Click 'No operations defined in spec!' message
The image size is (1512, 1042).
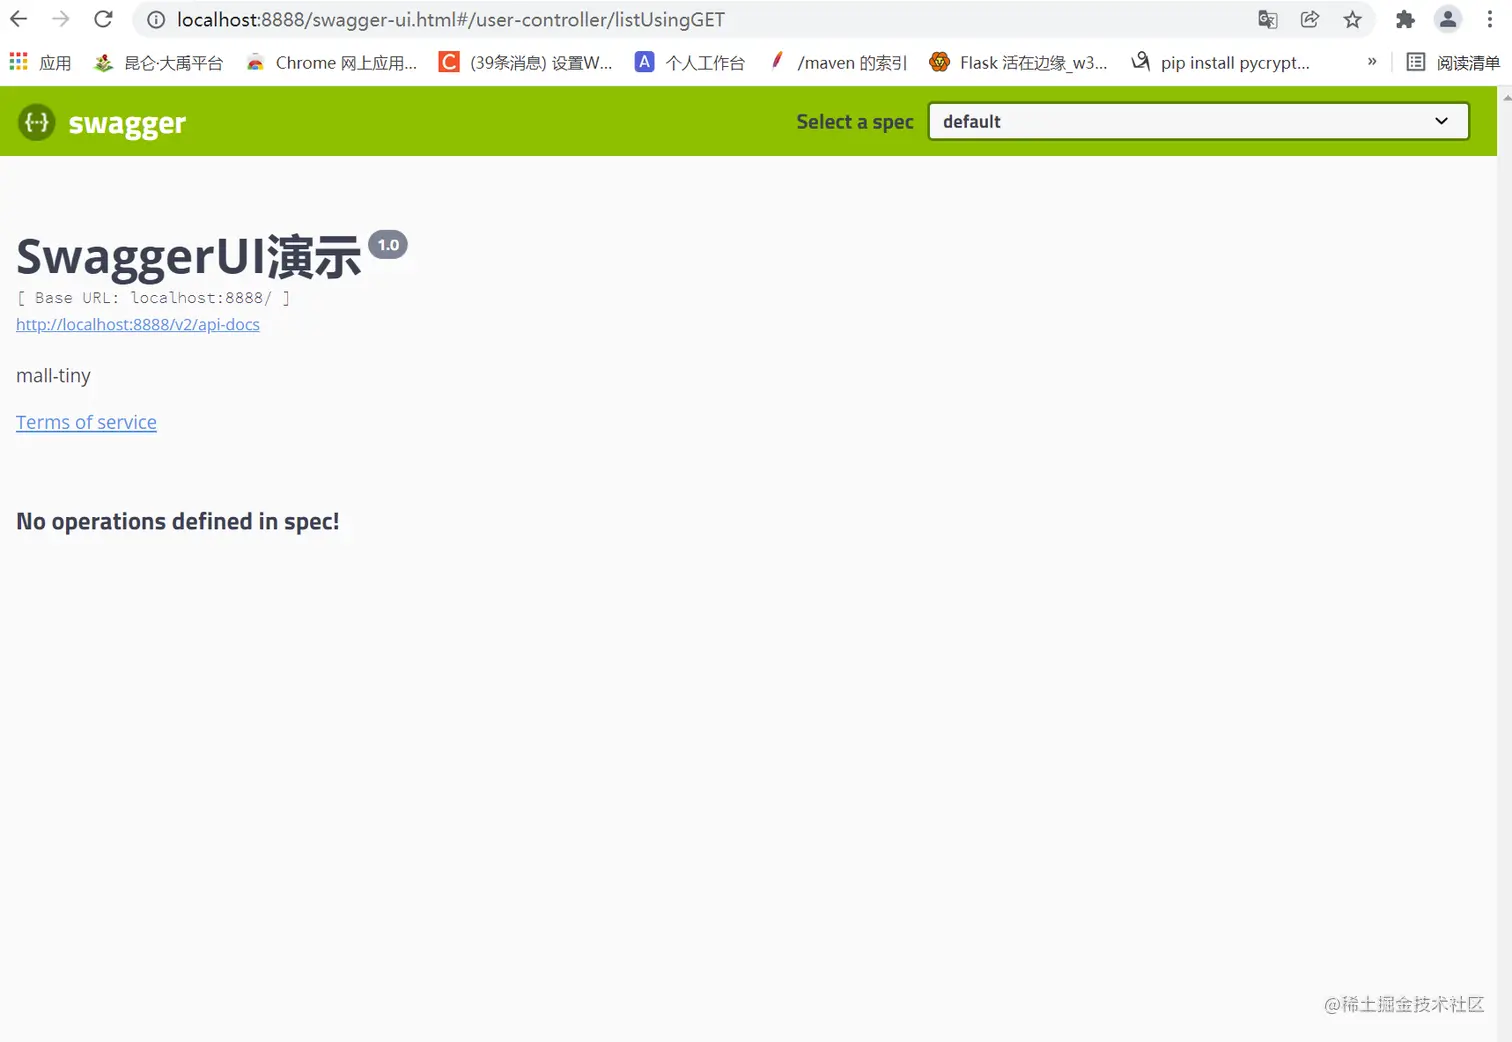[x=178, y=522]
